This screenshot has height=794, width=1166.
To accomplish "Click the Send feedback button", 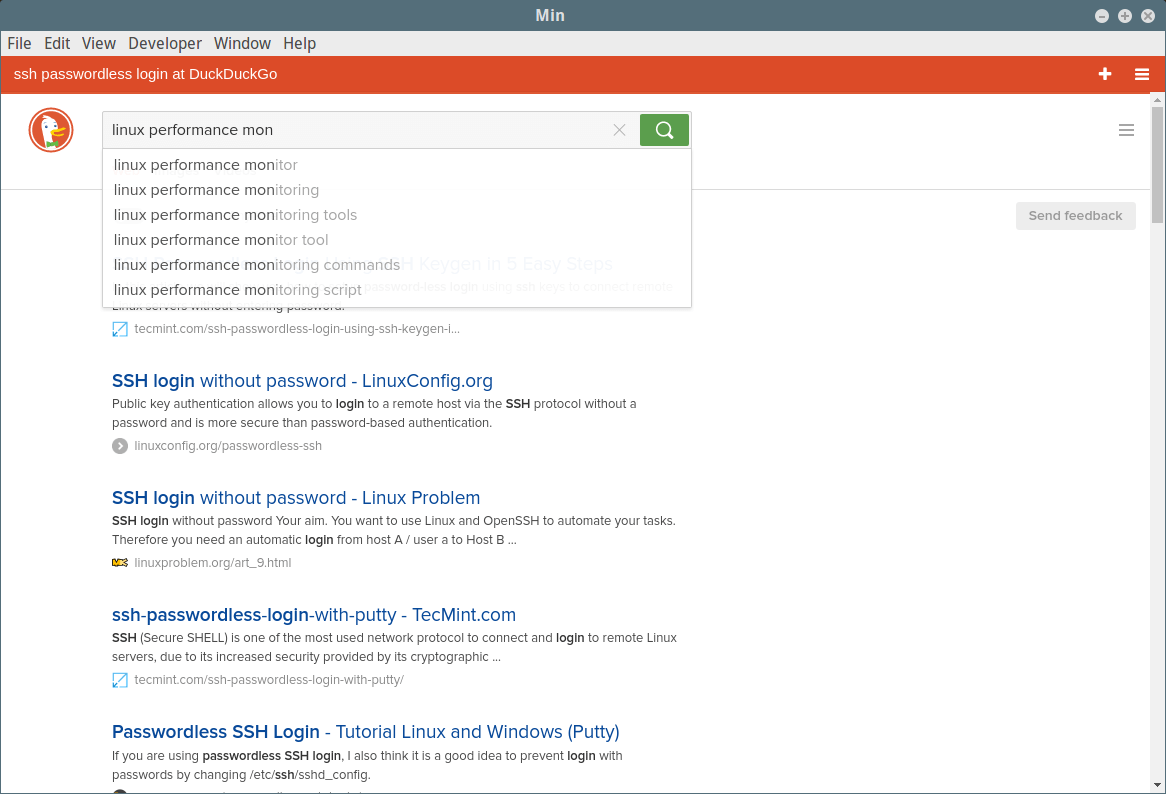I will click(x=1075, y=216).
